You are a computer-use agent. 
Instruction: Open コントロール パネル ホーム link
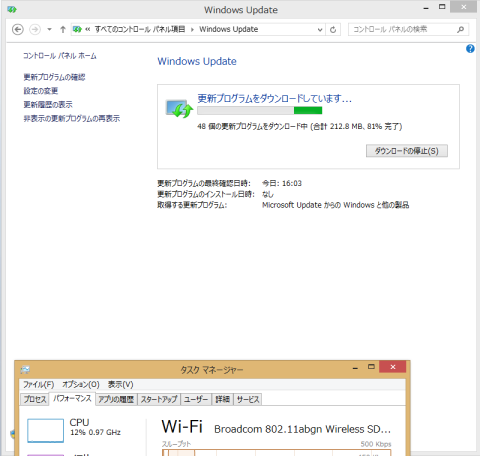60,56
